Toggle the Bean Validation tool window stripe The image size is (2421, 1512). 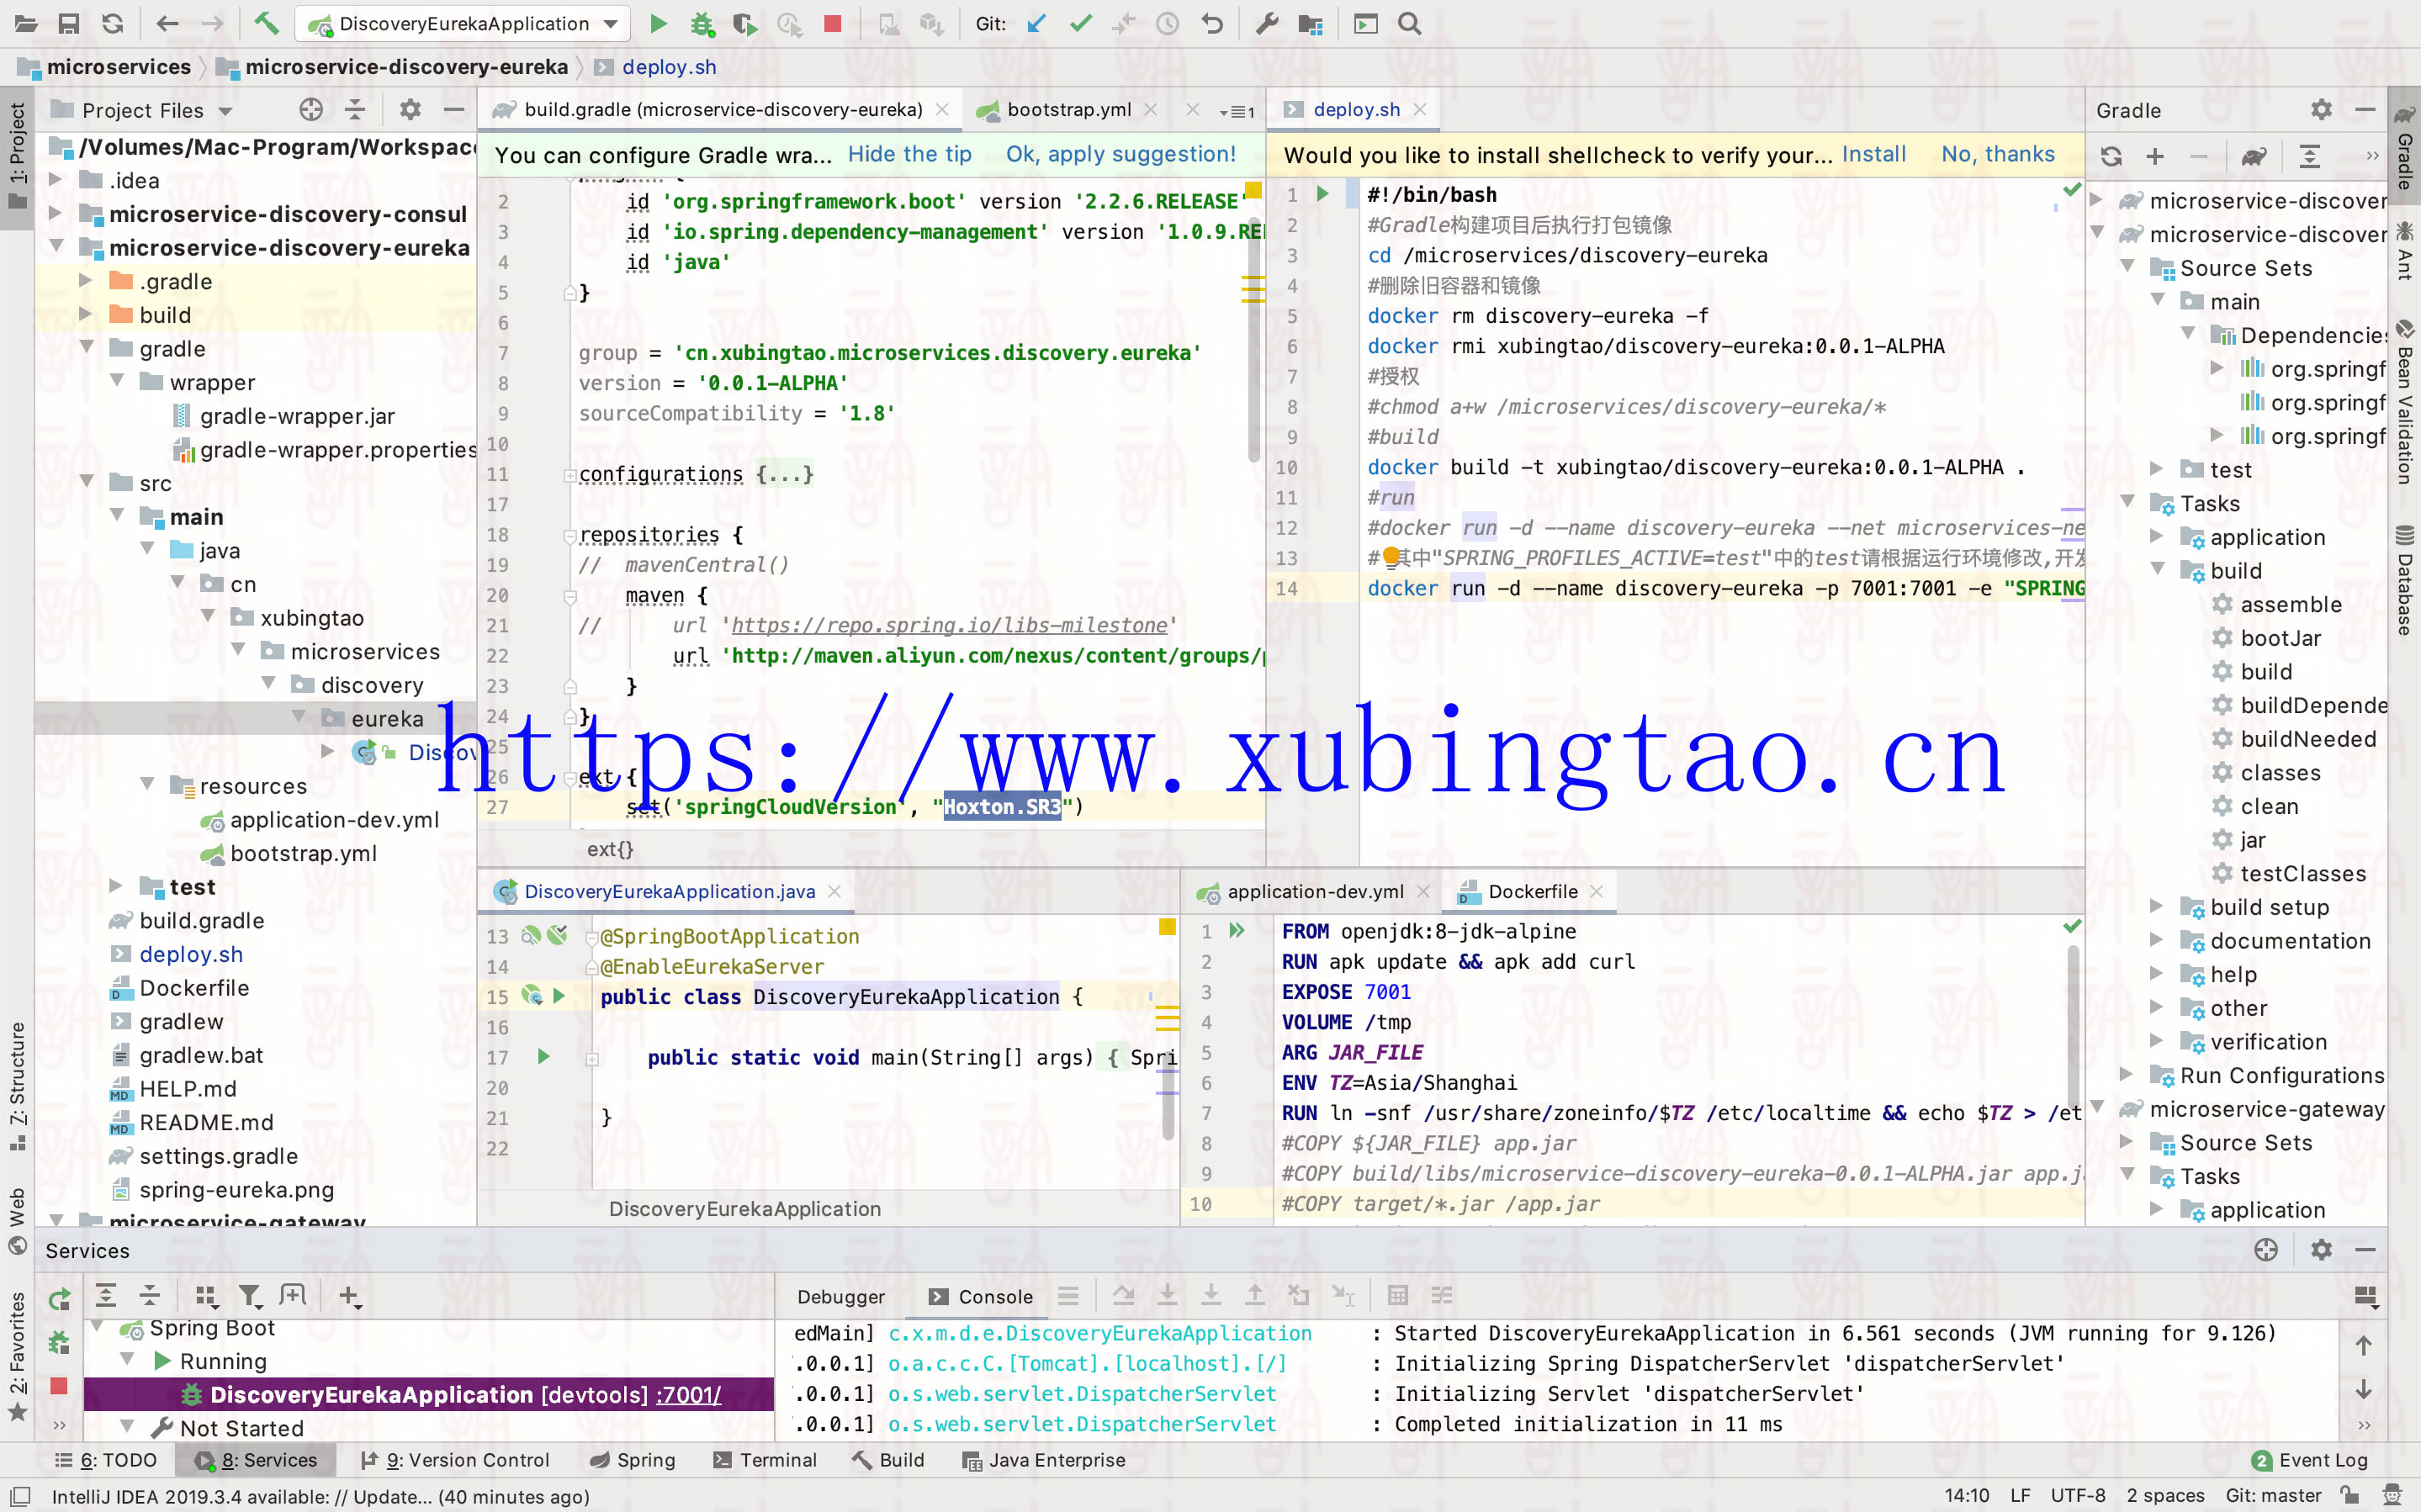(x=2404, y=401)
